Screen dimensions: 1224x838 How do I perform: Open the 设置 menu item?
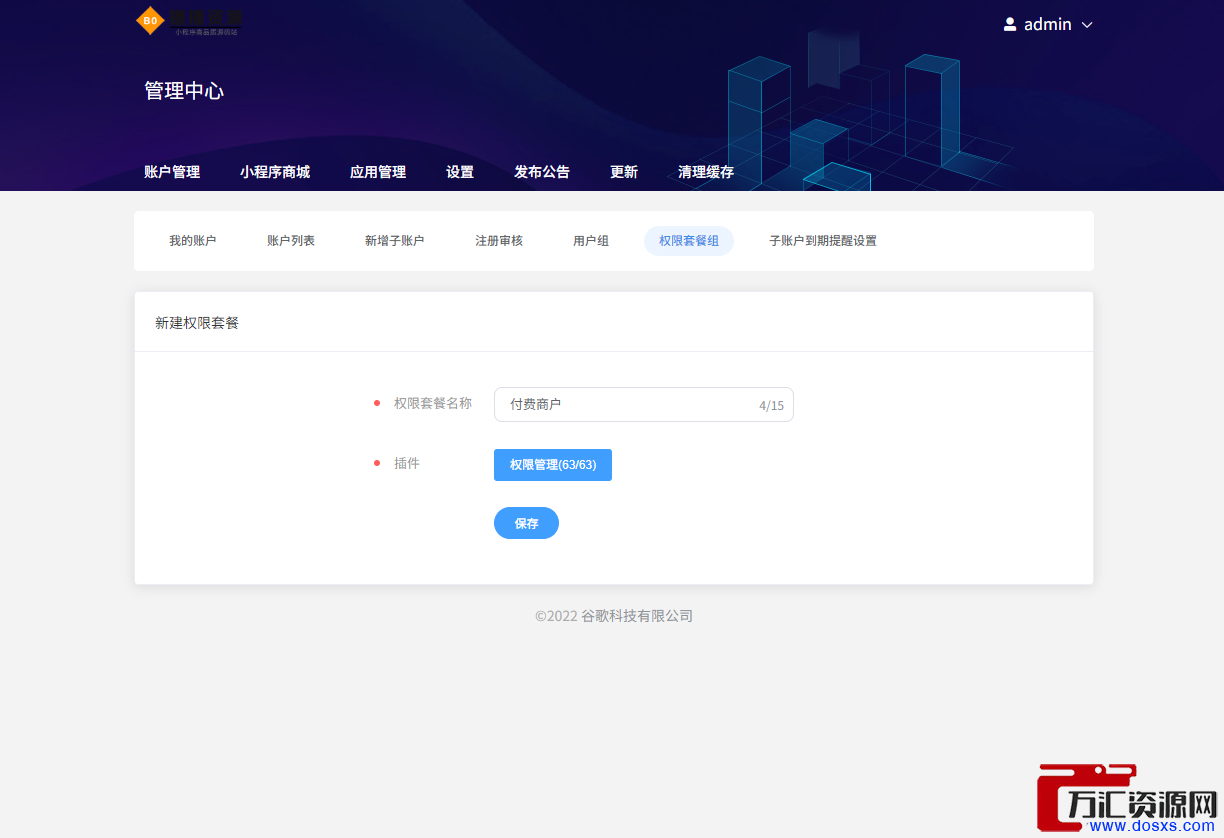460,172
